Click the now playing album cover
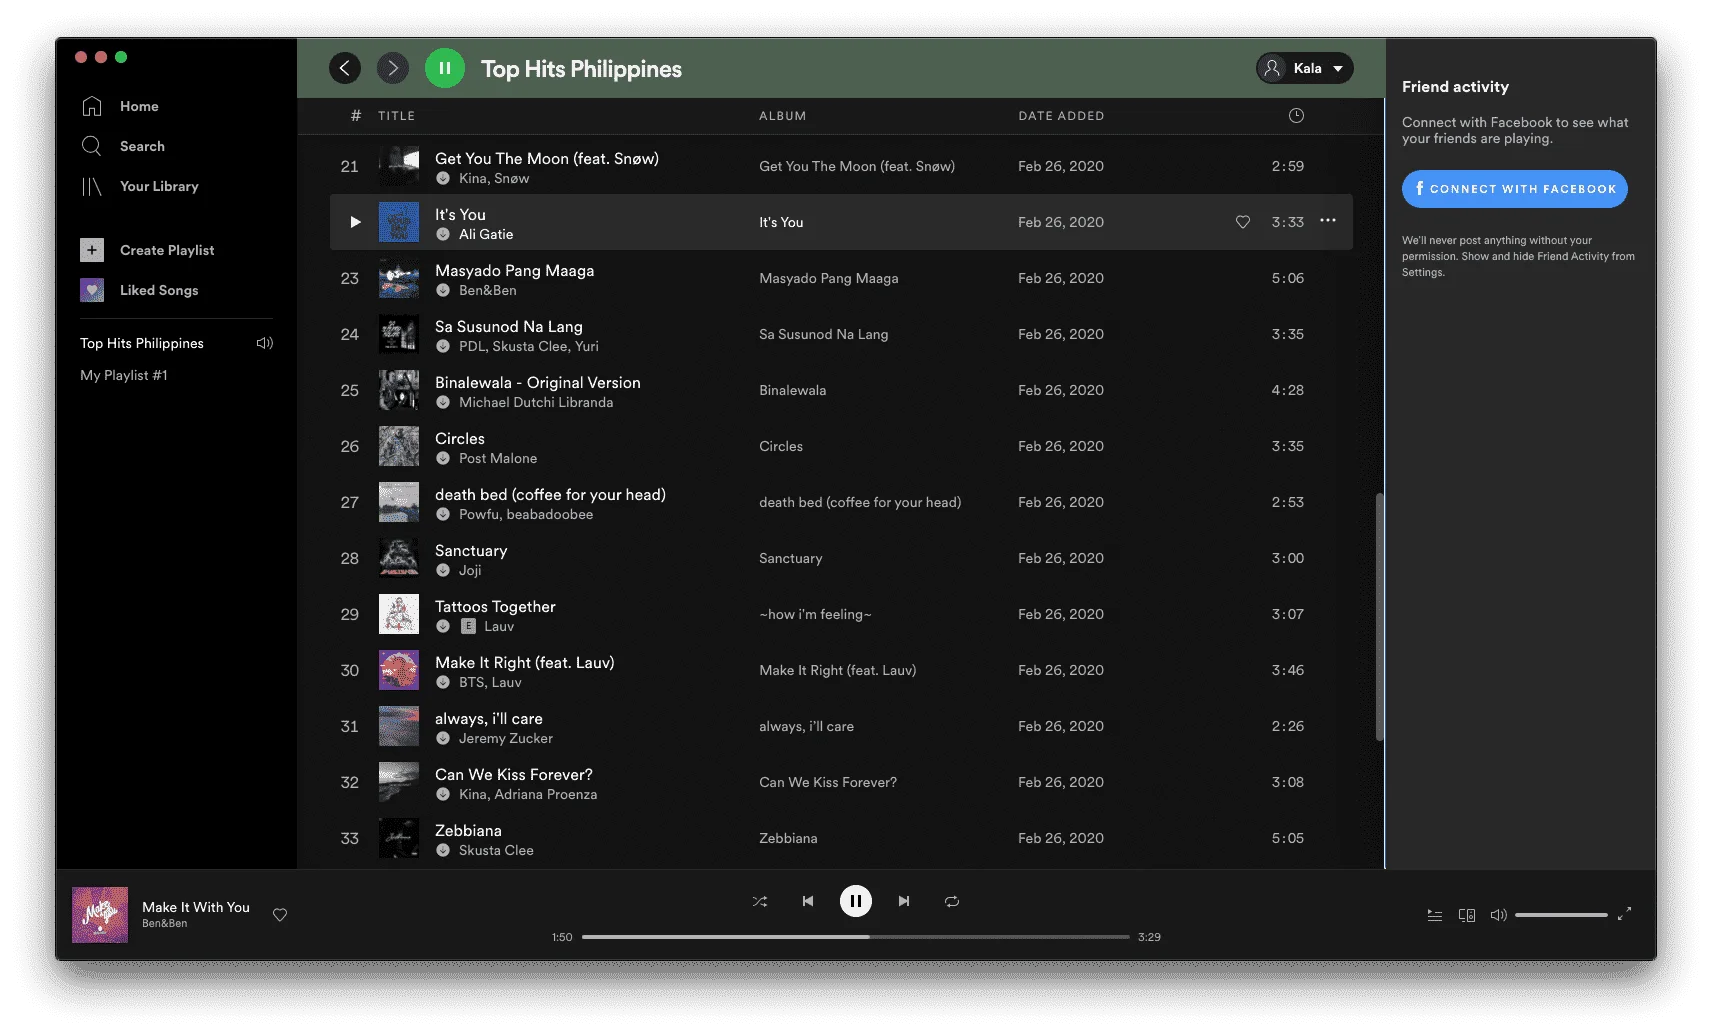The width and height of the screenshot is (1712, 1034). [x=100, y=915]
